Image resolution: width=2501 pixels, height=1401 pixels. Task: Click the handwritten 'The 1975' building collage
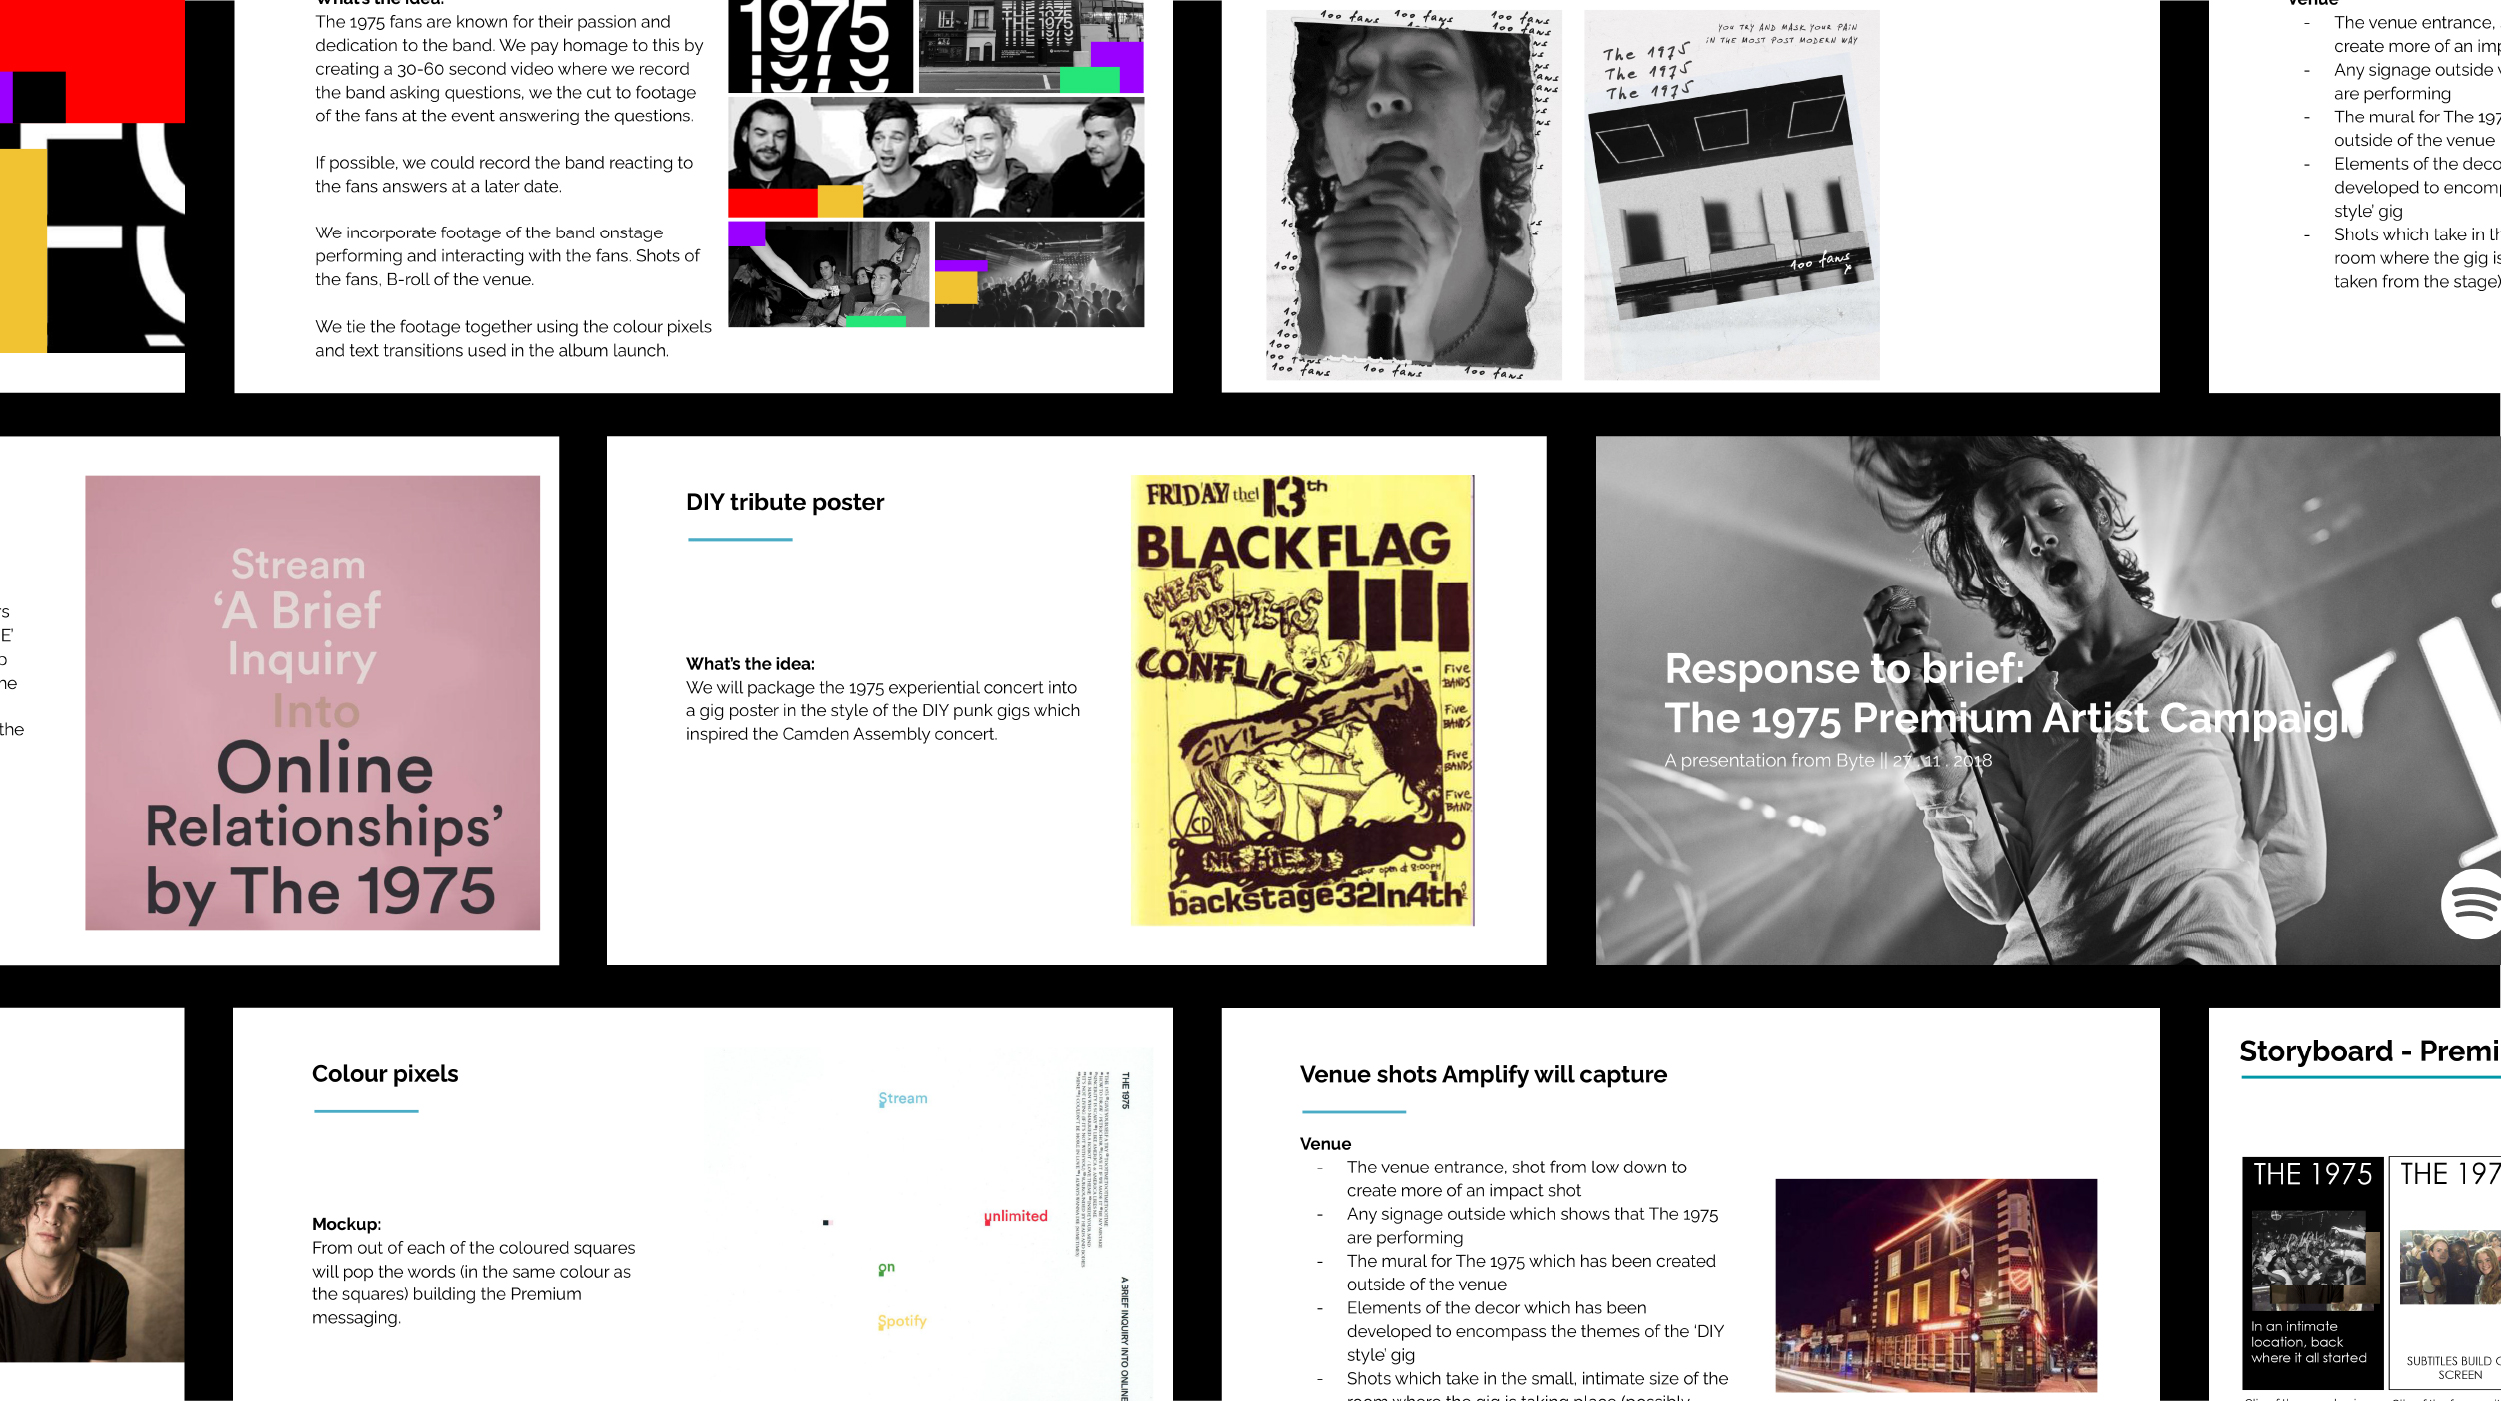[1731, 195]
